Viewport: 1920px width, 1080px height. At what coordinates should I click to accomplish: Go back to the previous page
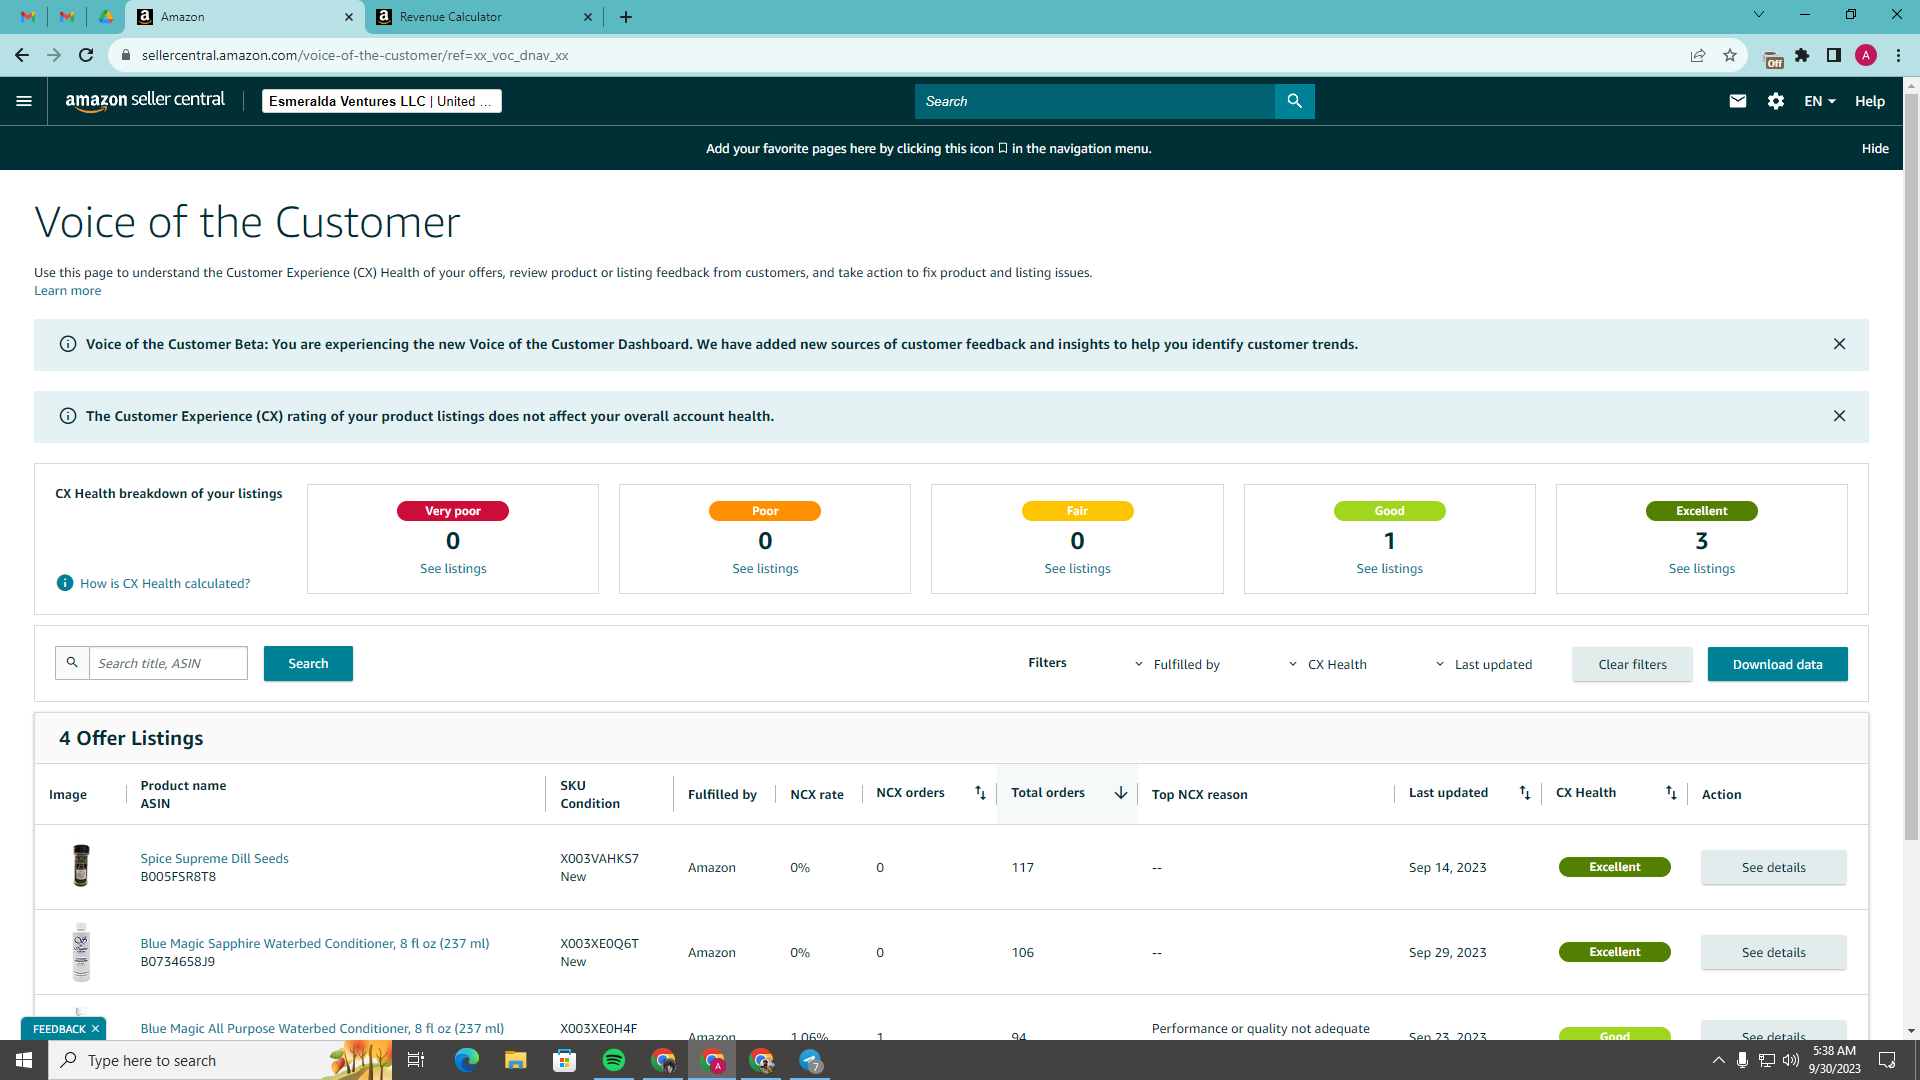pos(22,56)
